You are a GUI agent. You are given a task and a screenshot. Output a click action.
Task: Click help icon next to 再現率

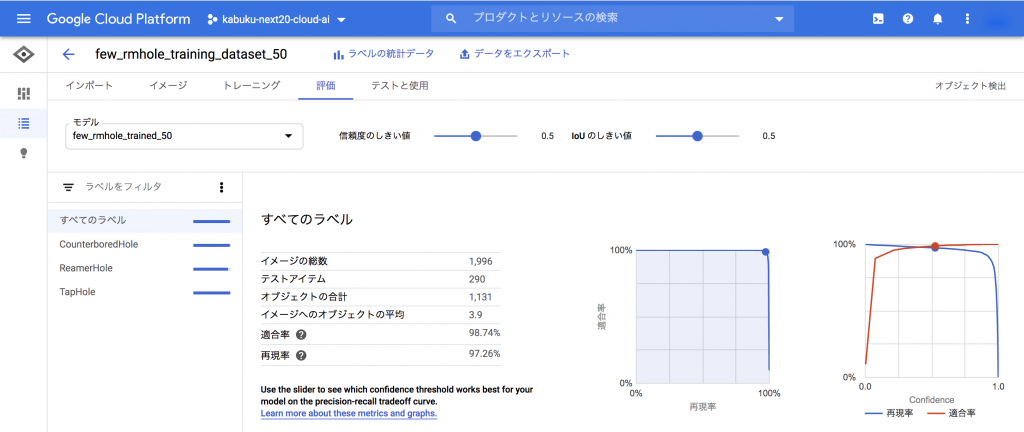point(301,354)
